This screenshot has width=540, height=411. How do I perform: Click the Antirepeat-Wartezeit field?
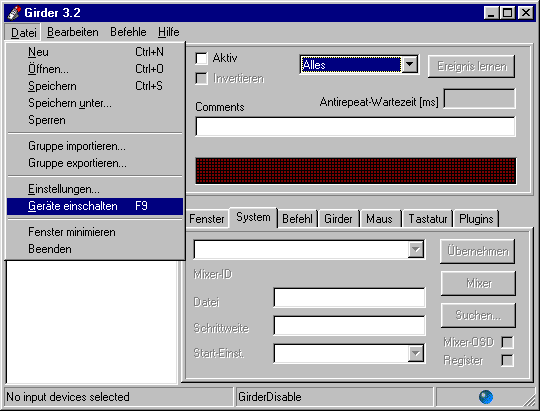coord(480,99)
